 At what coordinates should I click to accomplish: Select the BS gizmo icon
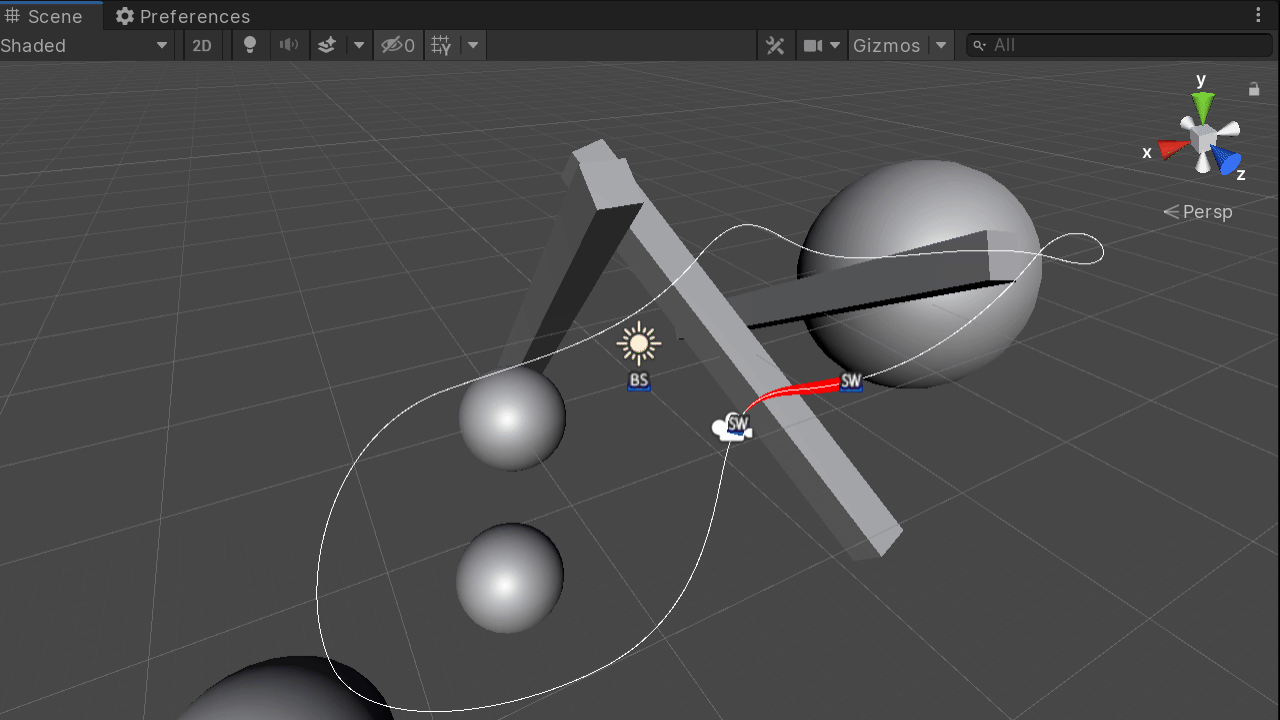point(639,381)
